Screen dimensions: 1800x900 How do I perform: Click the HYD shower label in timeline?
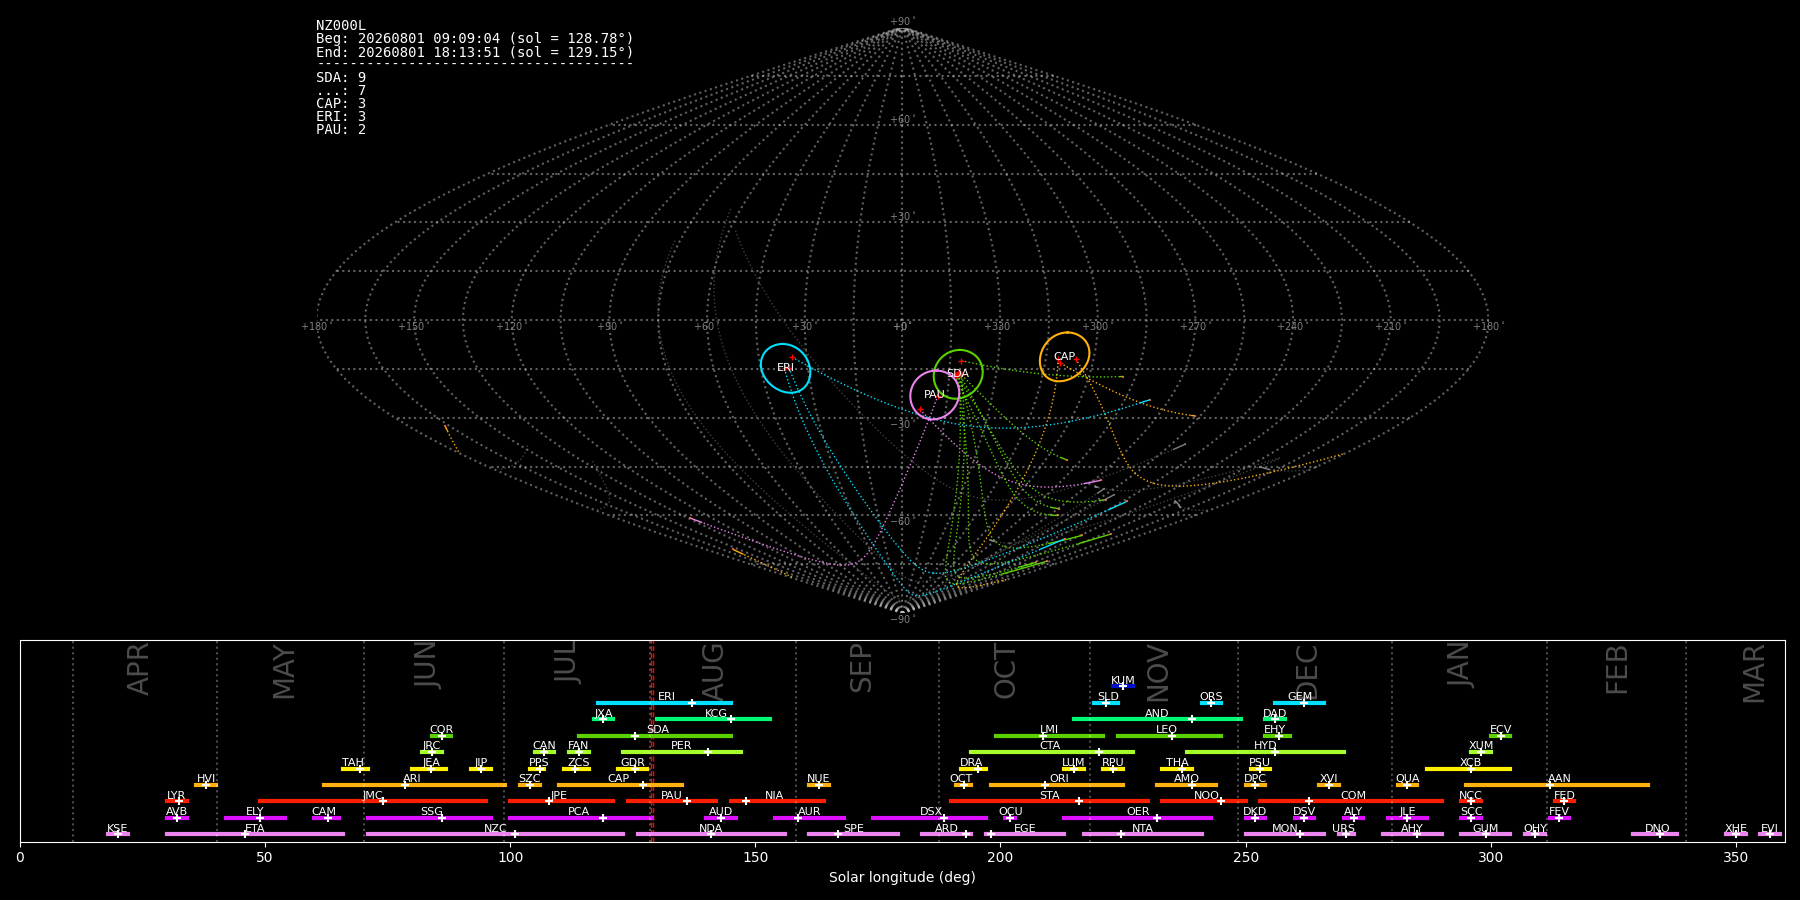(1265, 746)
